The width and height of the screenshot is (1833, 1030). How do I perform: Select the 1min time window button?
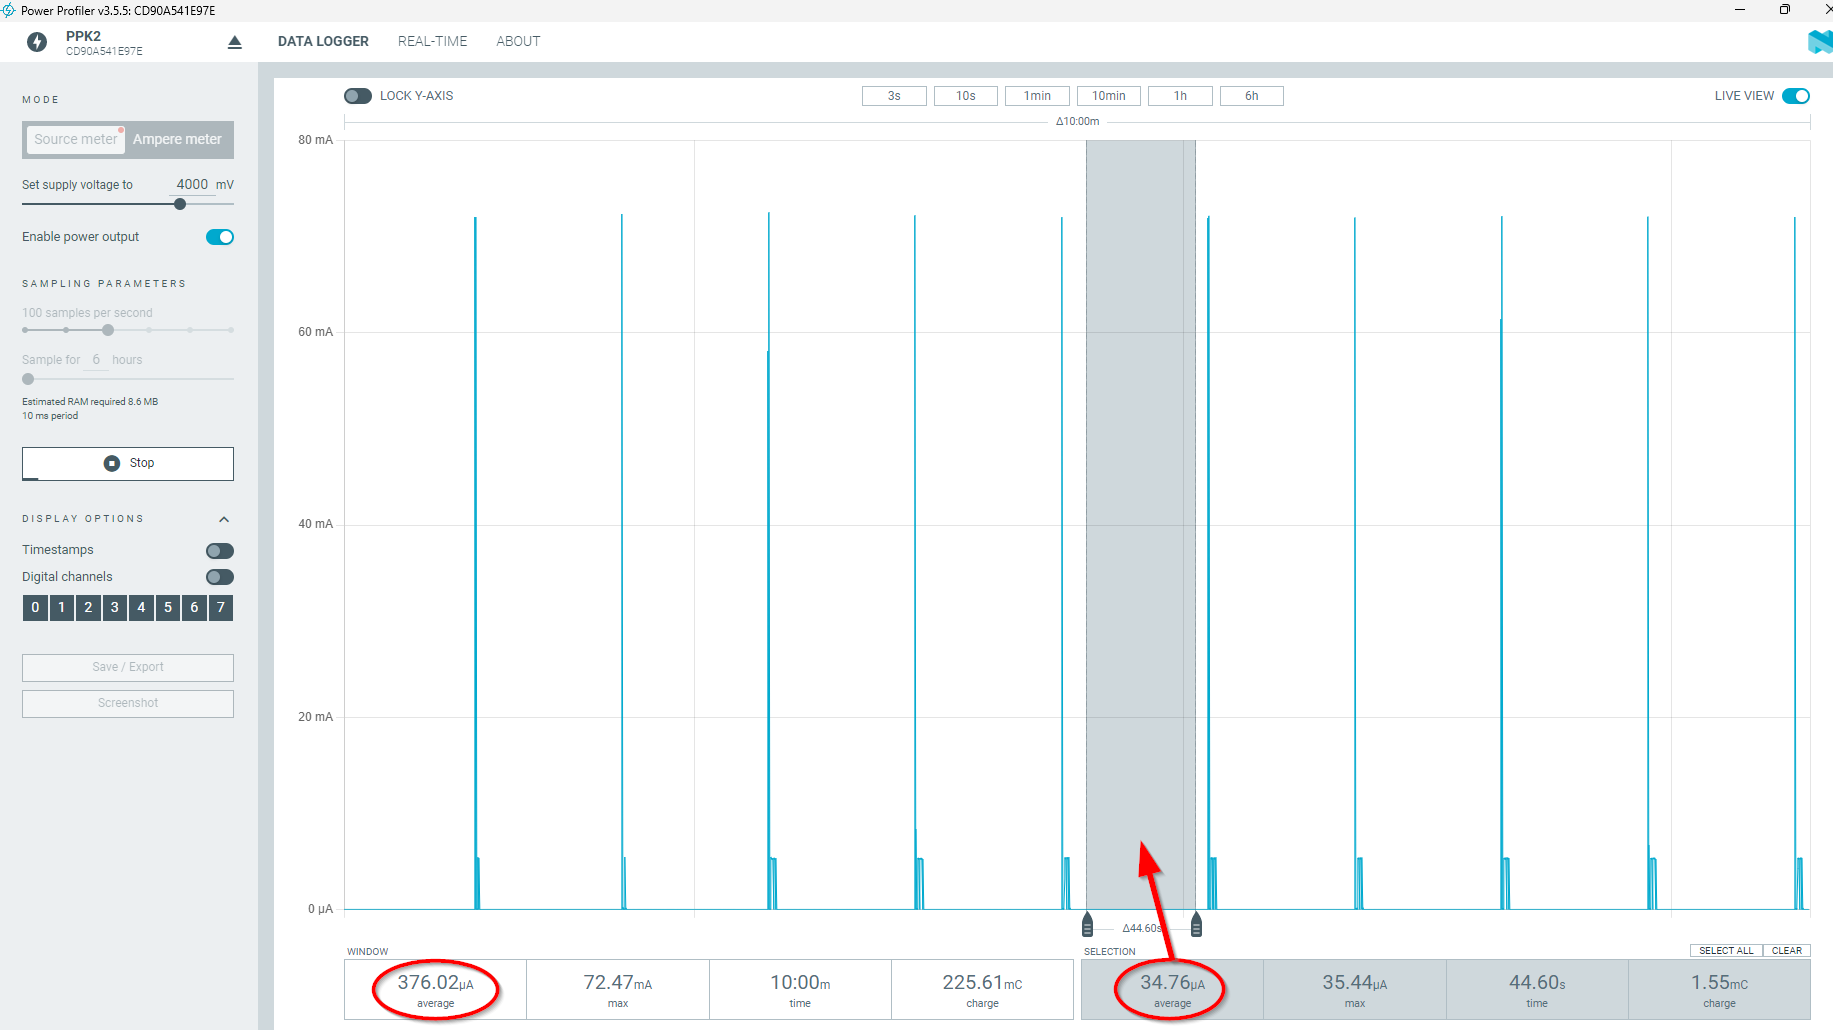(x=1037, y=96)
